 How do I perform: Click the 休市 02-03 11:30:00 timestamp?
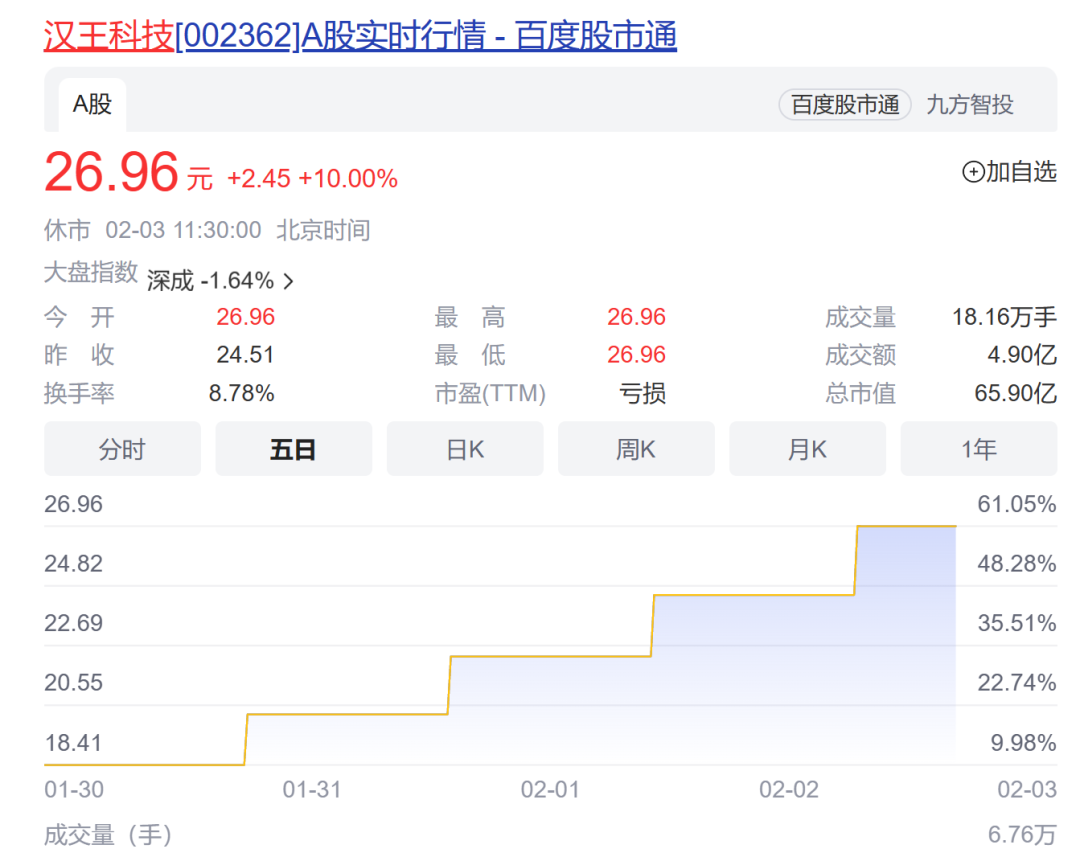[x=153, y=230]
